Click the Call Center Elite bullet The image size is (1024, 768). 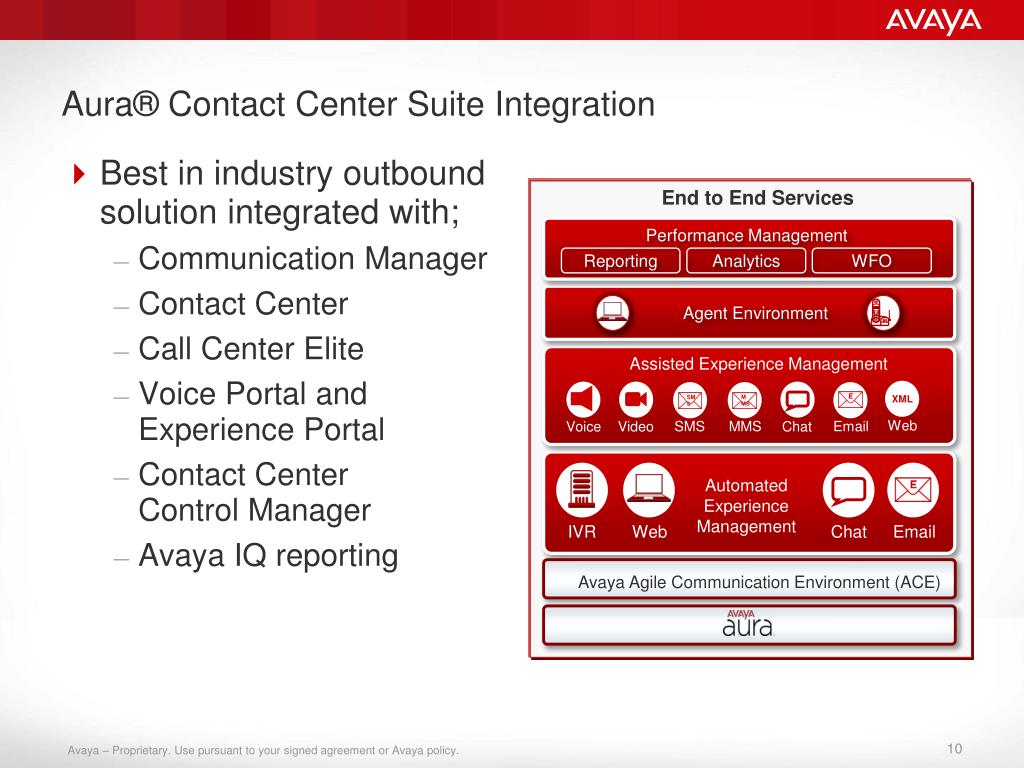pos(251,349)
